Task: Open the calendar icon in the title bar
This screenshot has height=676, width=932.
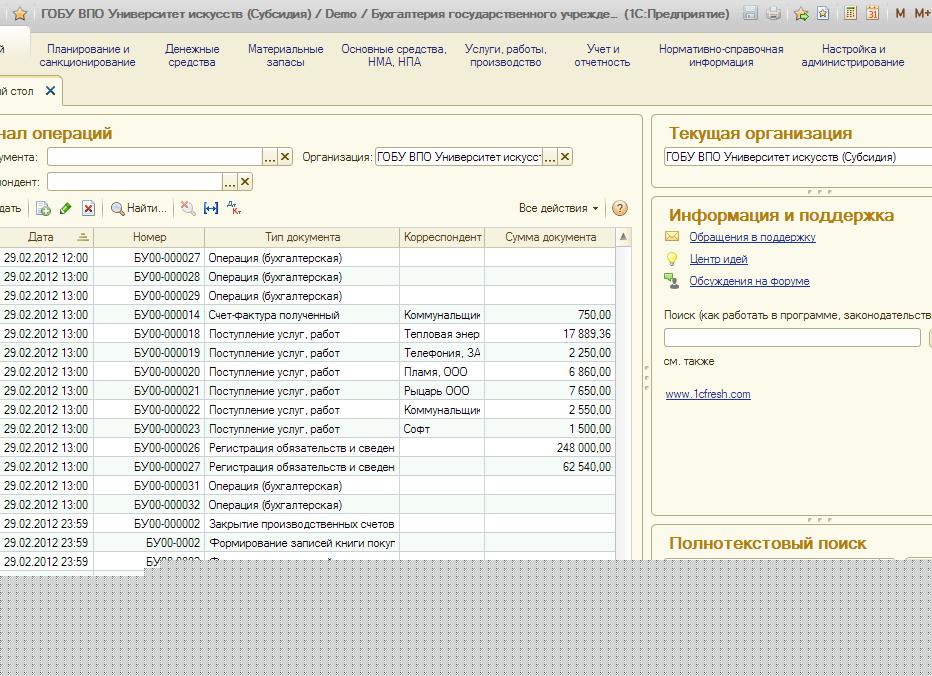Action: [873, 13]
